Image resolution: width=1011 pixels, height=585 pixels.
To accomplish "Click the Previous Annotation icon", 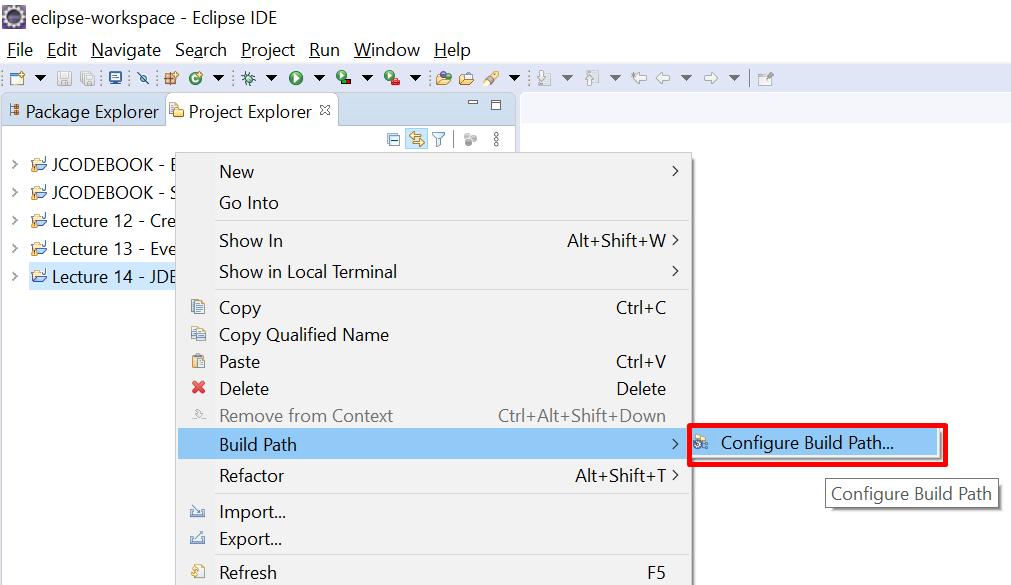I will [591, 79].
